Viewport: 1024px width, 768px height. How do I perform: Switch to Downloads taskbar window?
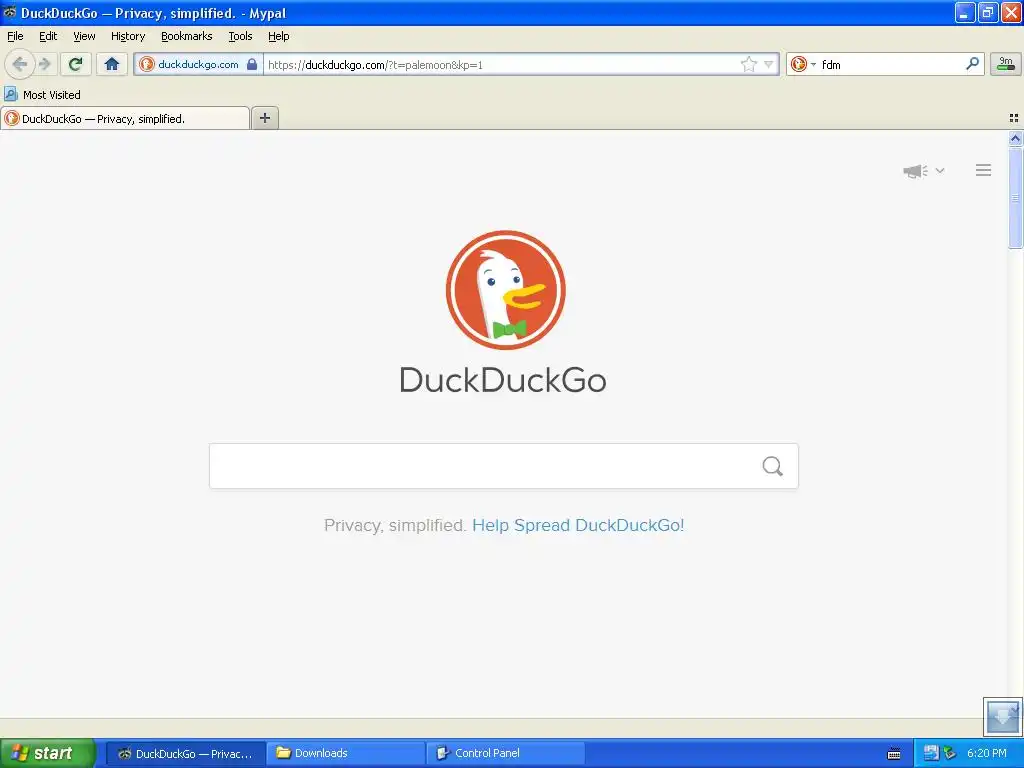click(x=345, y=753)
